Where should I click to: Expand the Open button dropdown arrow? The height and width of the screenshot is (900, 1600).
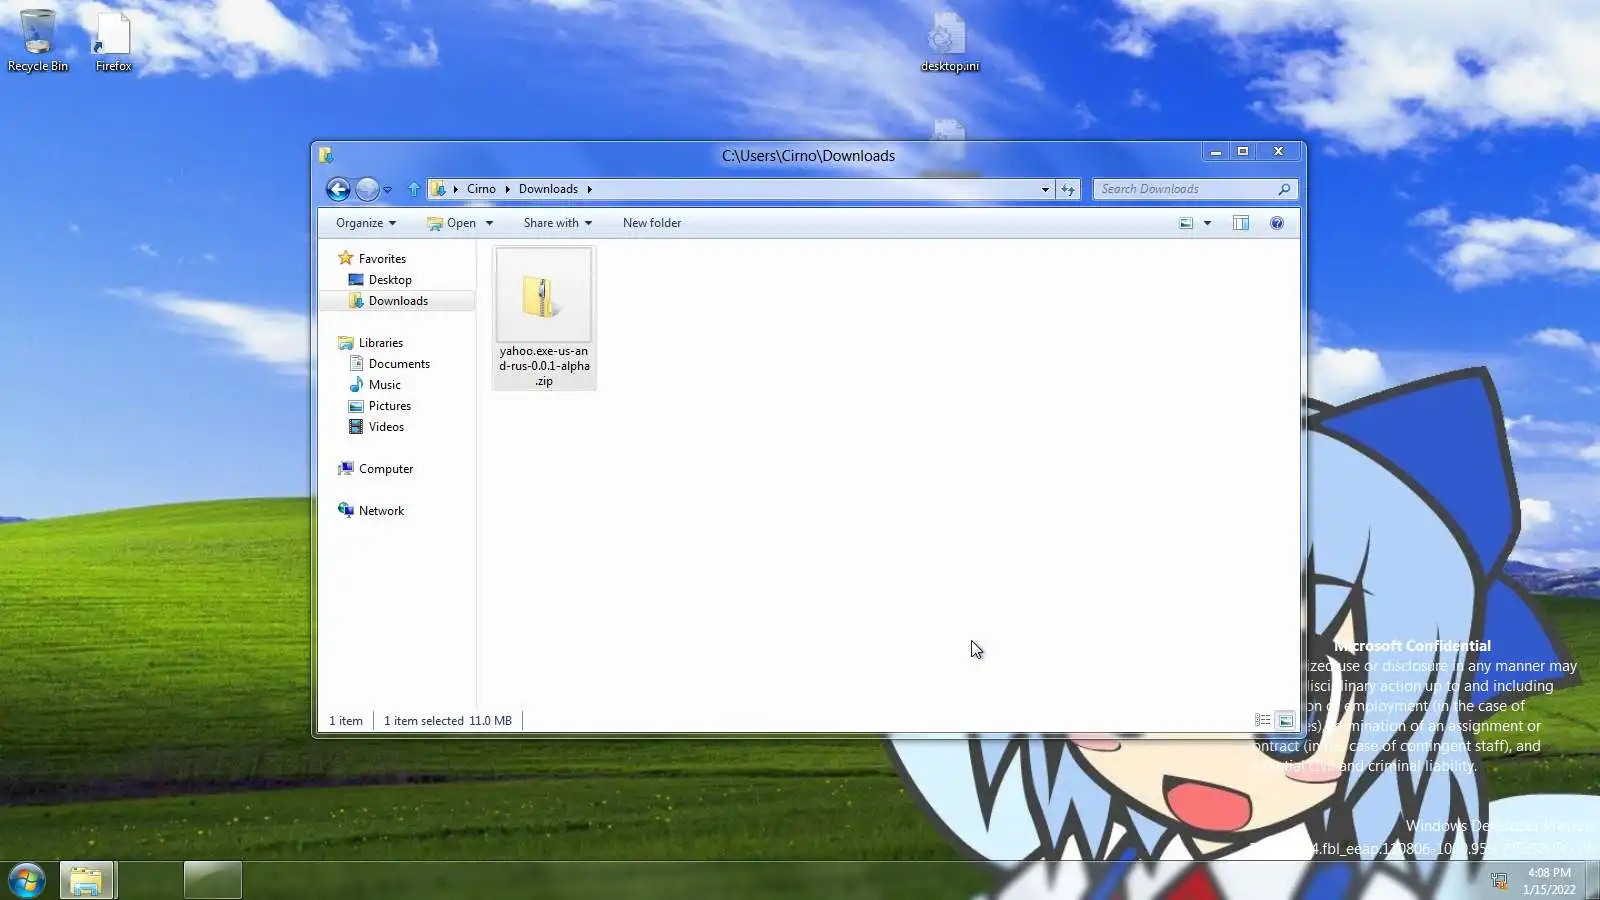coord(489,223)
